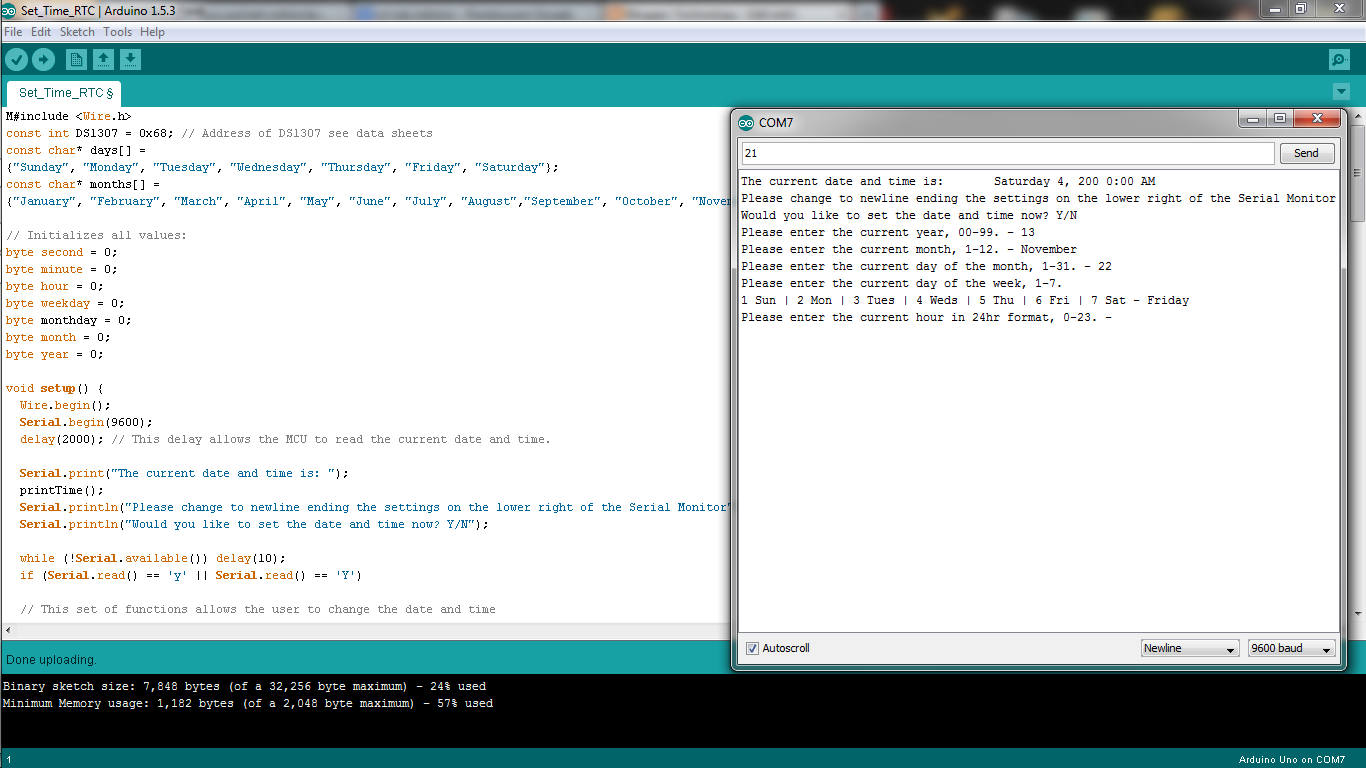Focus the serial input field containing 21
The height and width of the screenshot is (768, 1366).
pos(1008,154)
